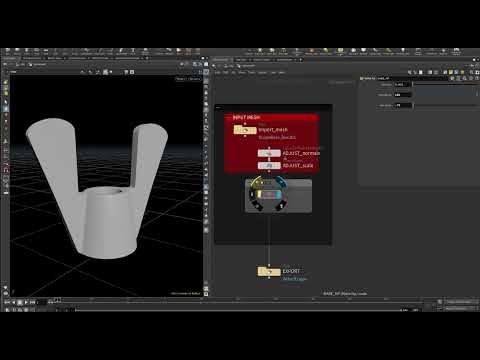
Task: Open the Go menu in network editor
Action: [x=233, y=72]
